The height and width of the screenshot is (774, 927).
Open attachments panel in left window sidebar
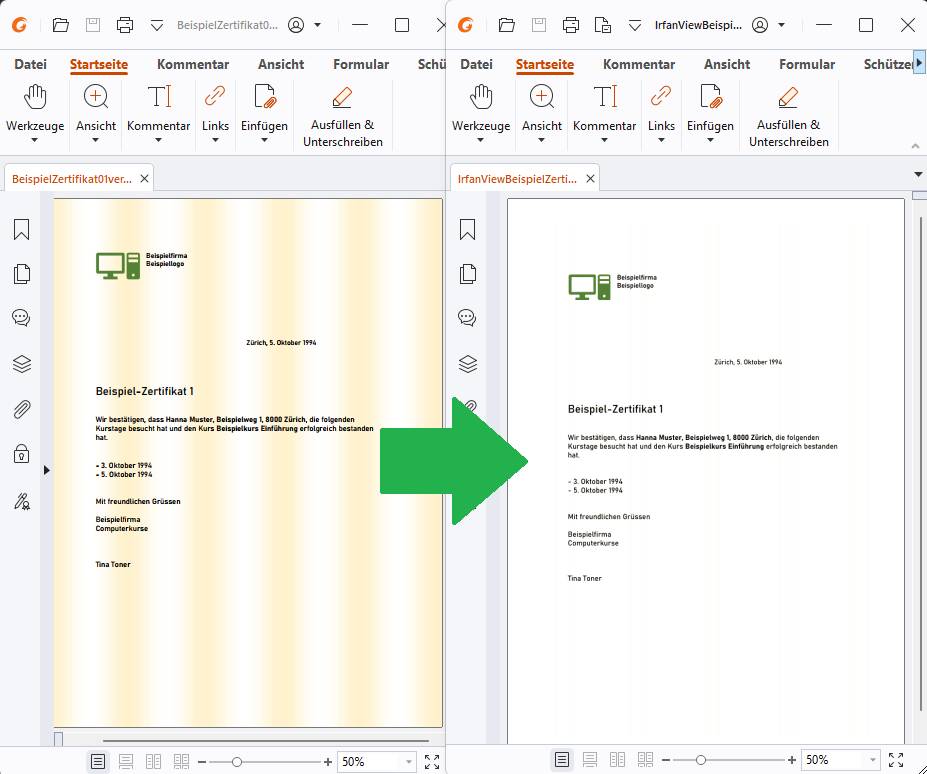(21, 409)
